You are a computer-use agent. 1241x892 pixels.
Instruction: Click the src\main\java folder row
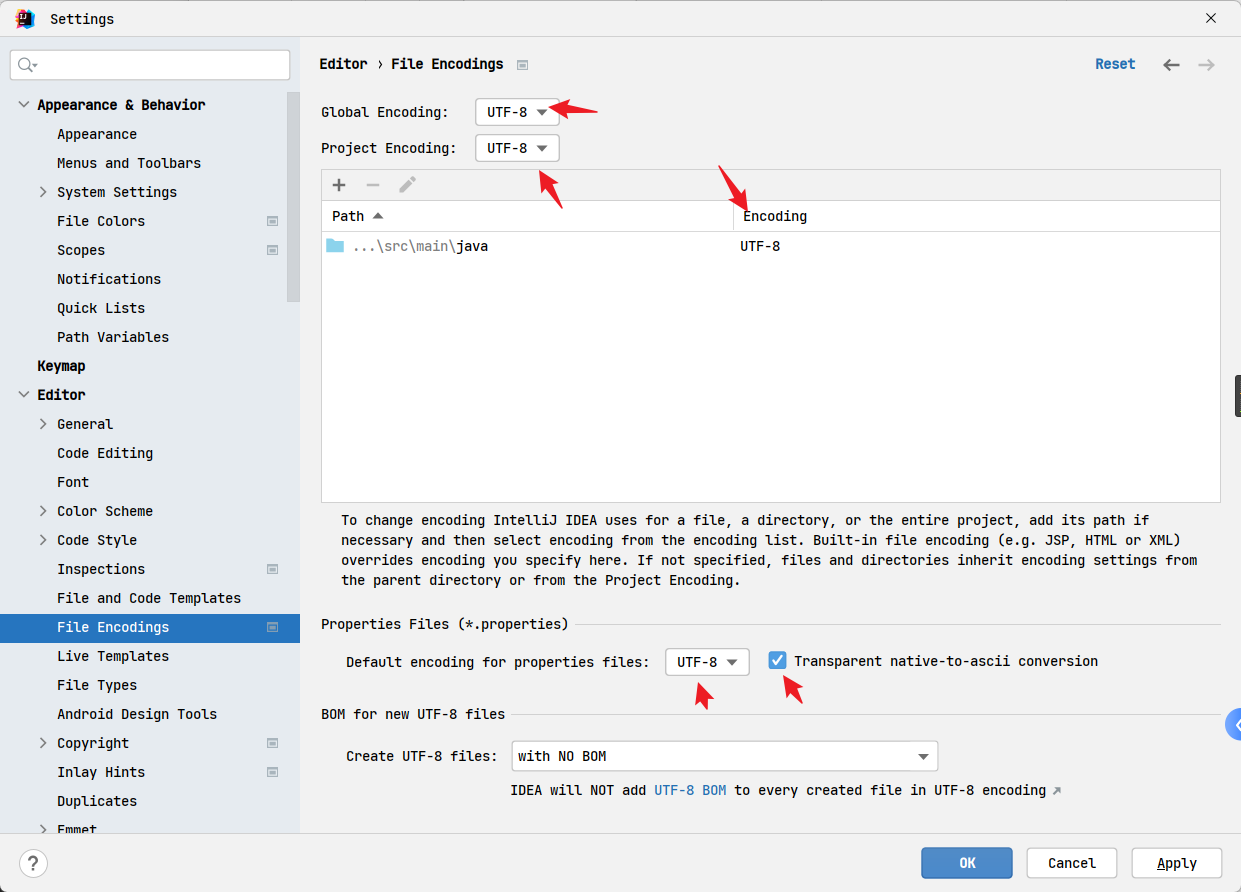(x=770, y=246)
